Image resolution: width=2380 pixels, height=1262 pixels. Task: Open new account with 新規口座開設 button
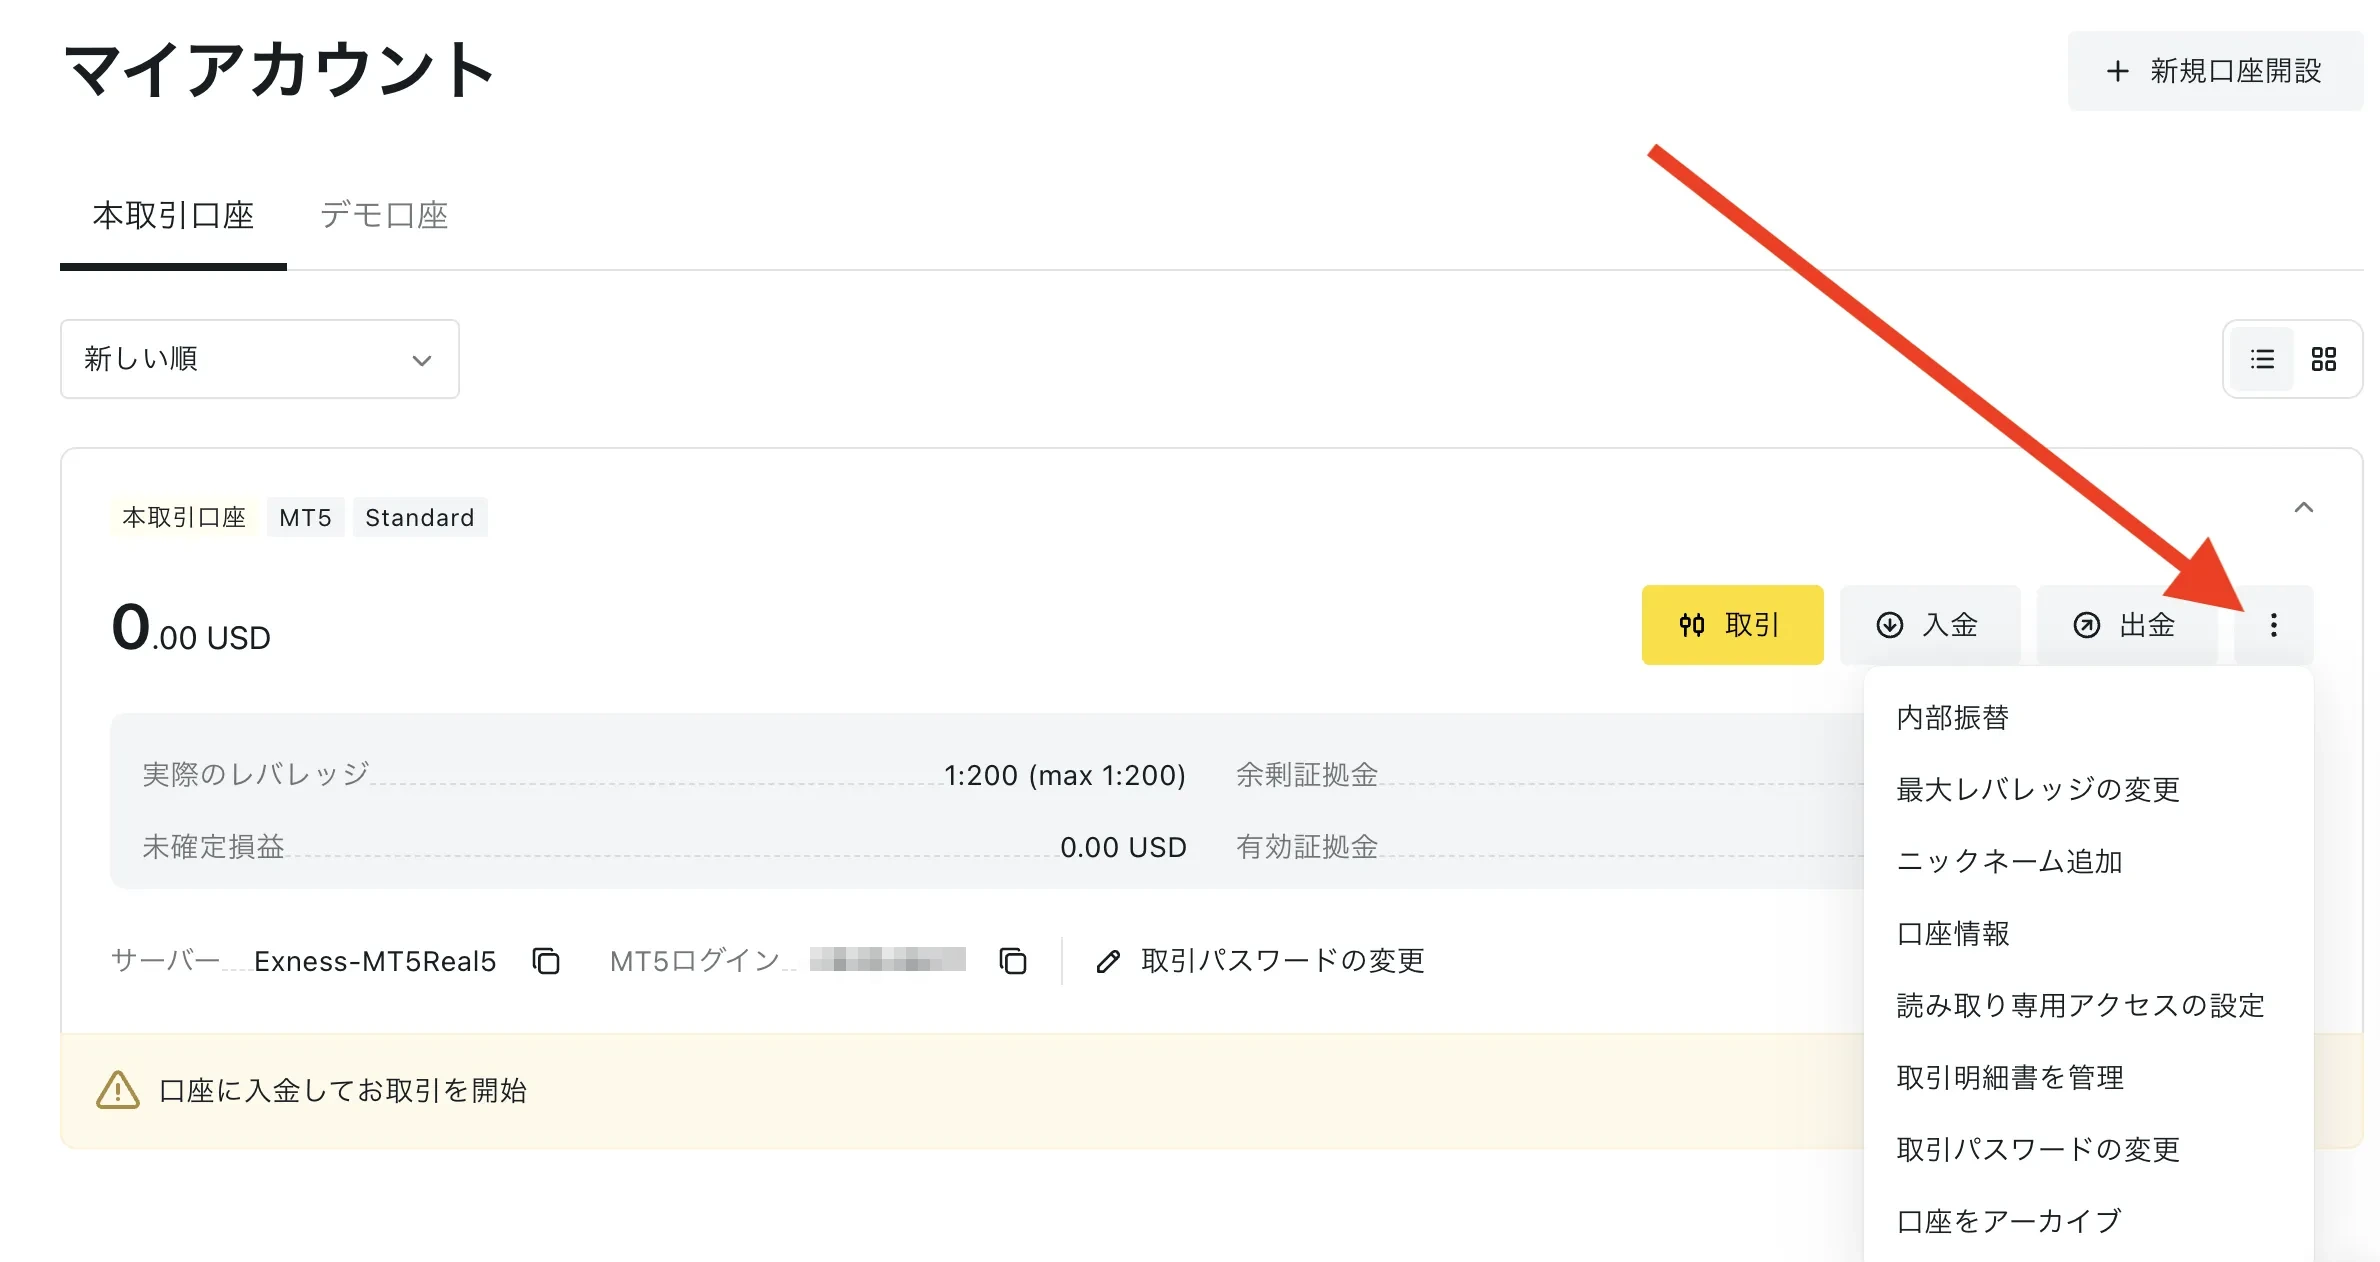click(x=2215, y=71)
